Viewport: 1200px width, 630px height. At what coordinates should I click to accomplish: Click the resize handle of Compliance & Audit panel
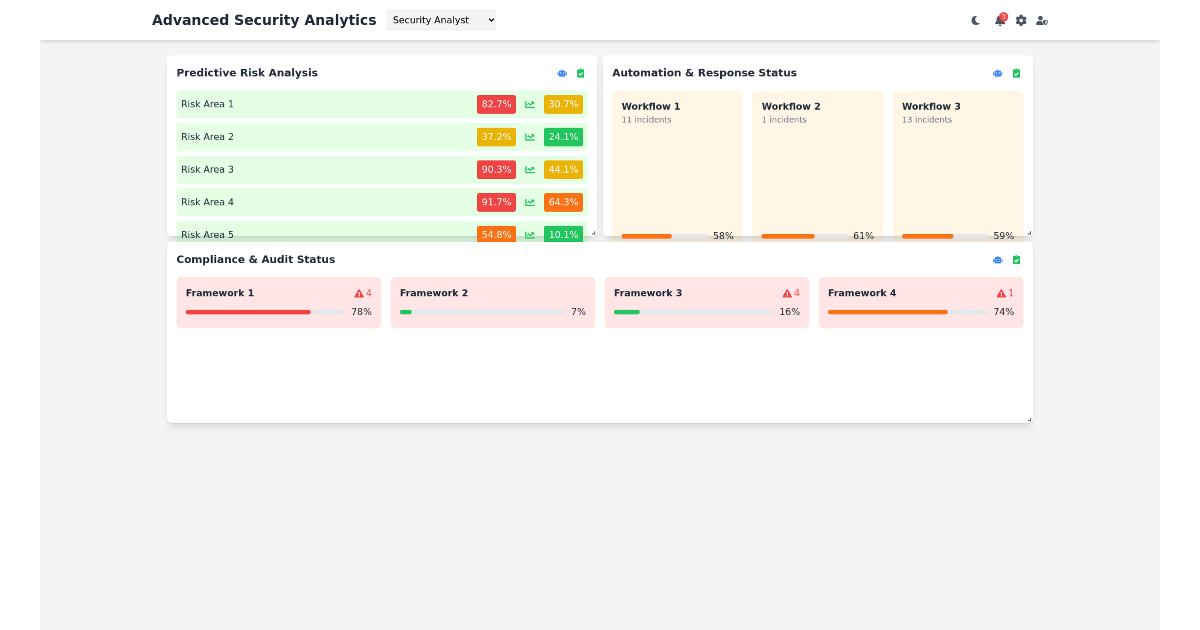click(1028, 418)
